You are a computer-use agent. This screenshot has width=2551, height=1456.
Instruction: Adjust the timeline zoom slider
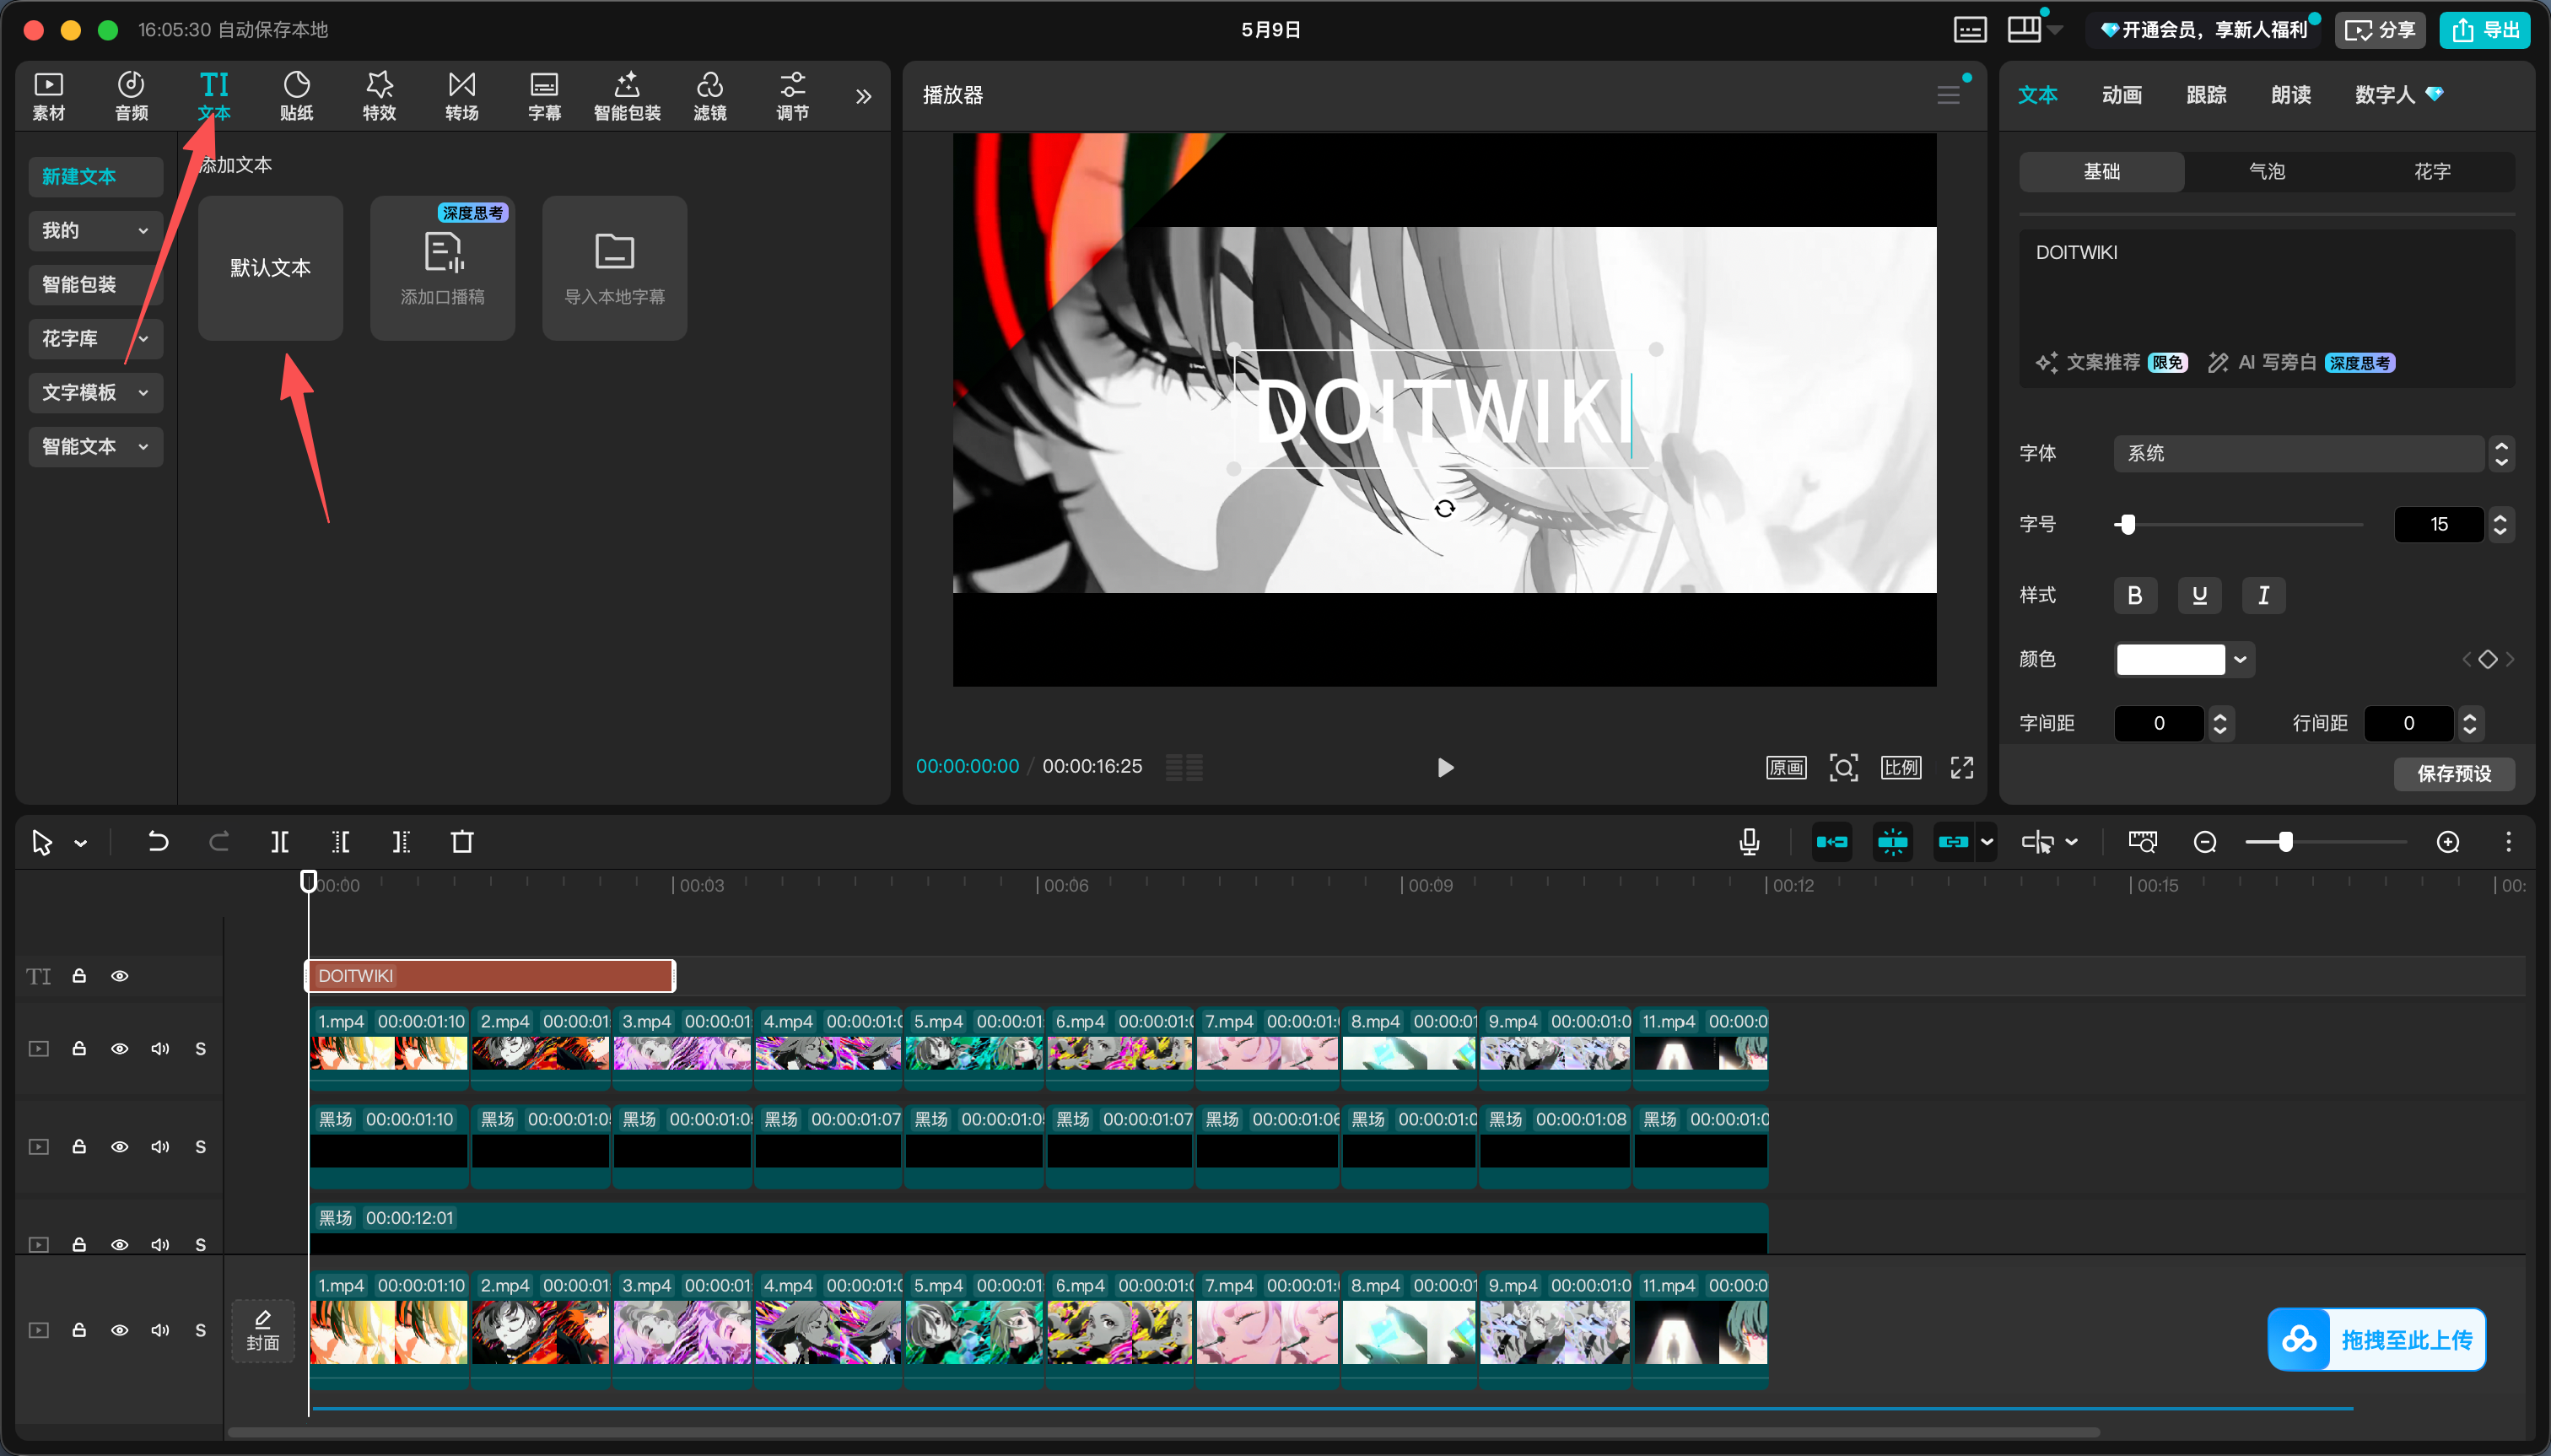coord(2325,842)
